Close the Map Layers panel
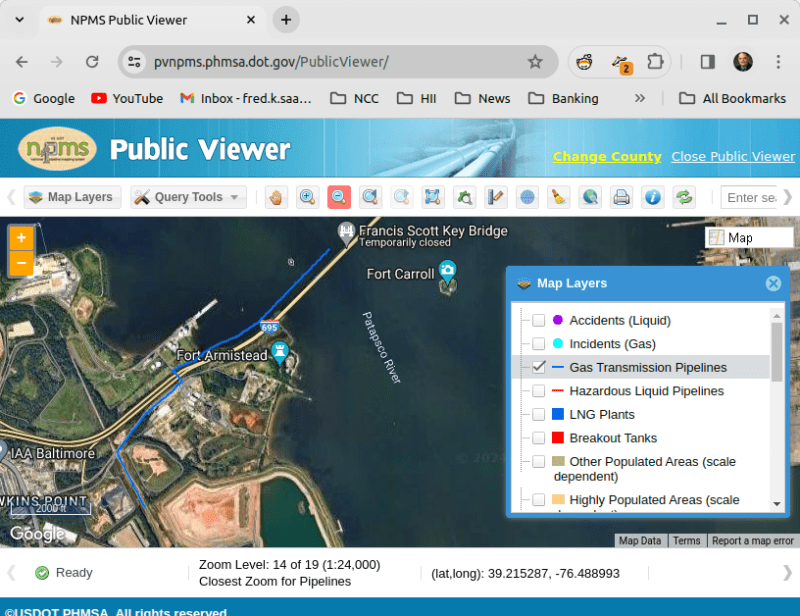The height and width of the screenshot is (616, 800). coord(773,283)
